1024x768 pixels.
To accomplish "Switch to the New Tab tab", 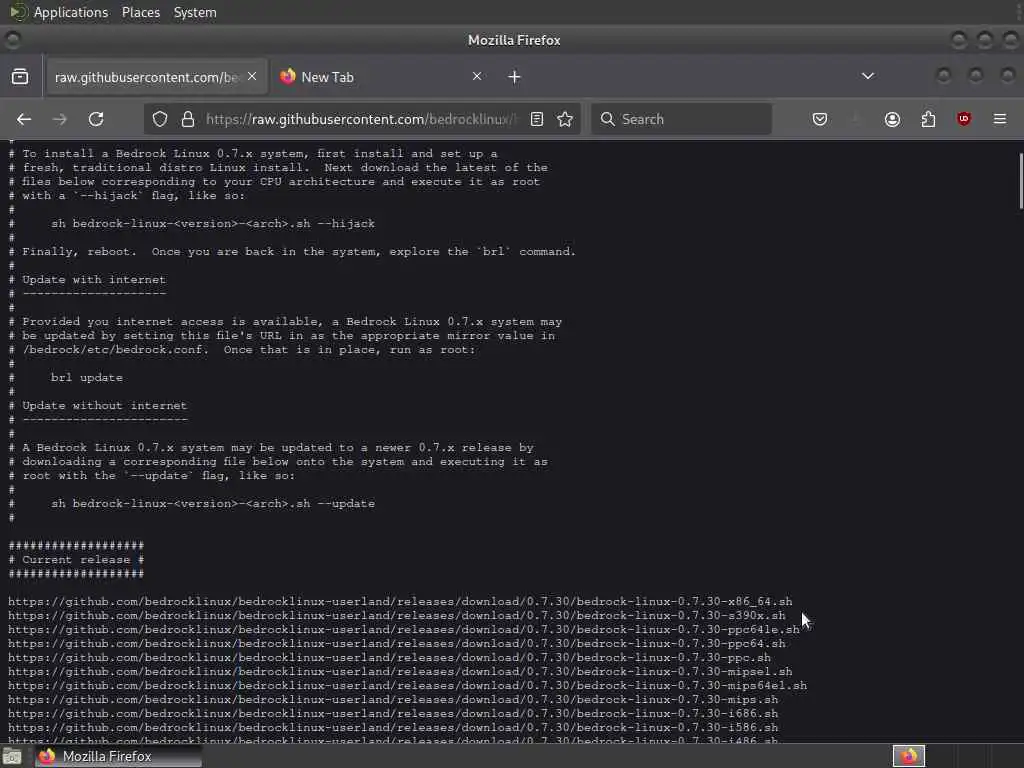I will point(381,77).
